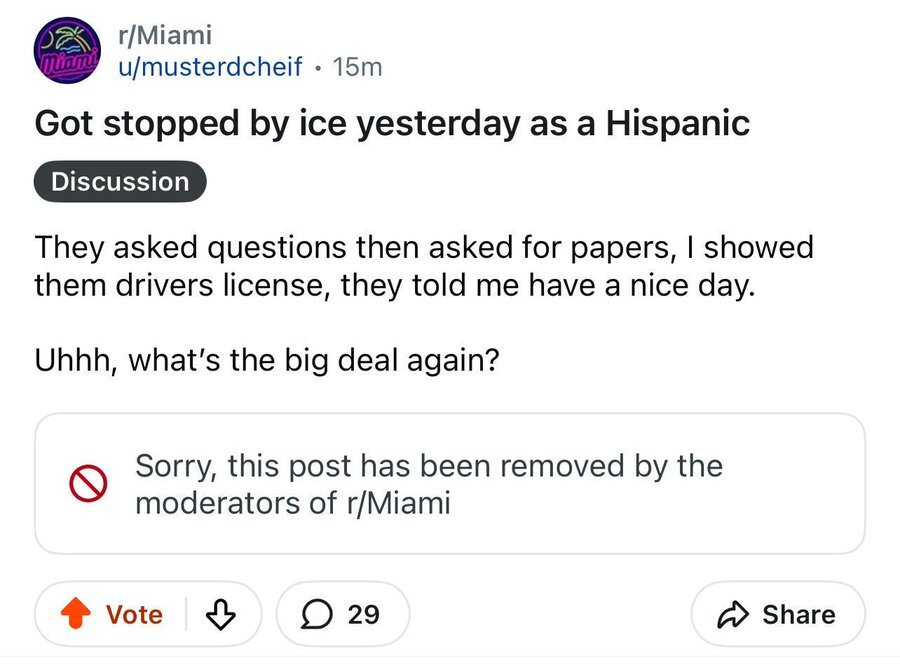900x665 pixels.
Task: Open the r/Miami subreddit name link
Action: [165, 35]
